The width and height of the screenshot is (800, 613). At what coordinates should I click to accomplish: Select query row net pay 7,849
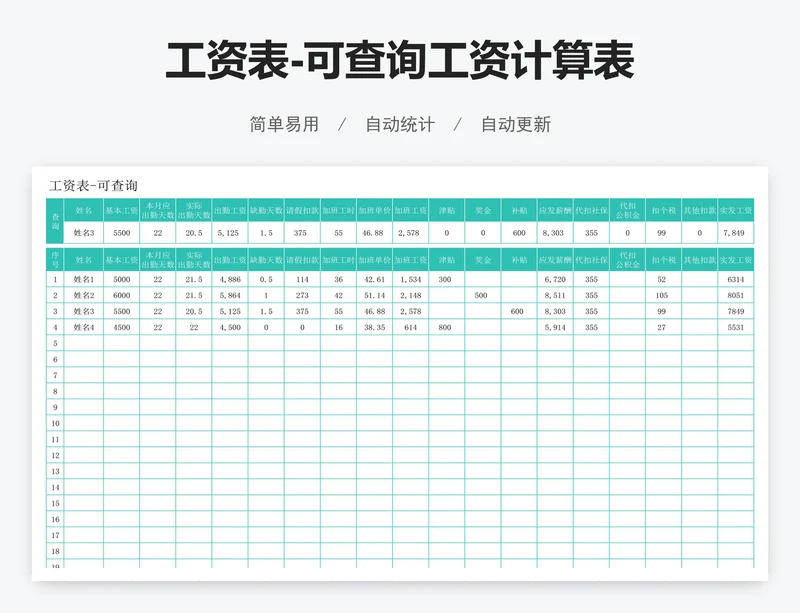(736, 233)
